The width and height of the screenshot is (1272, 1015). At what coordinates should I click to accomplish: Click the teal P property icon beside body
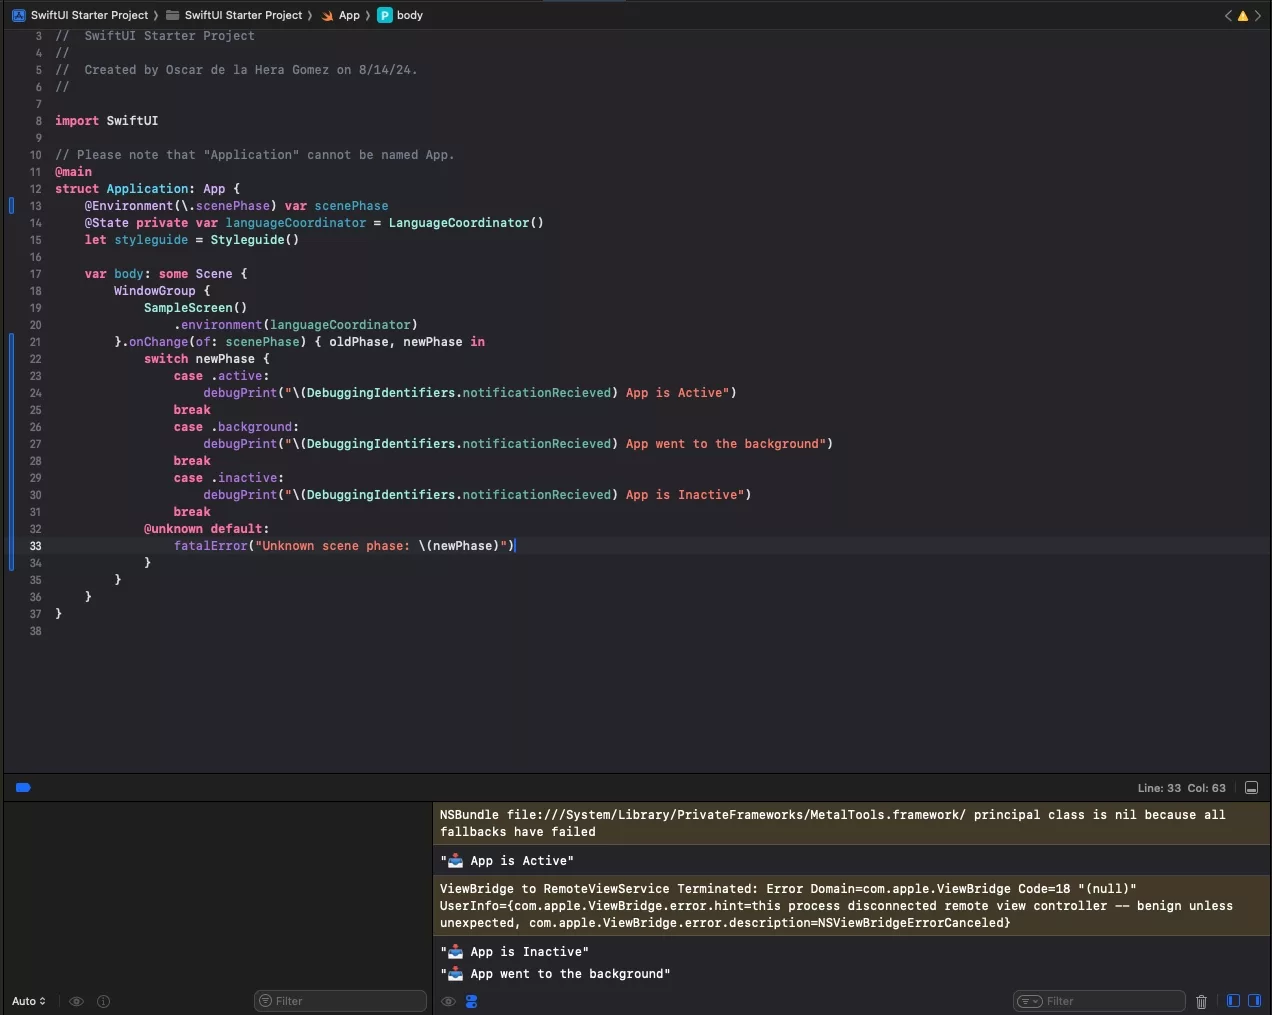pyautogui.click(x=385, y=15)
